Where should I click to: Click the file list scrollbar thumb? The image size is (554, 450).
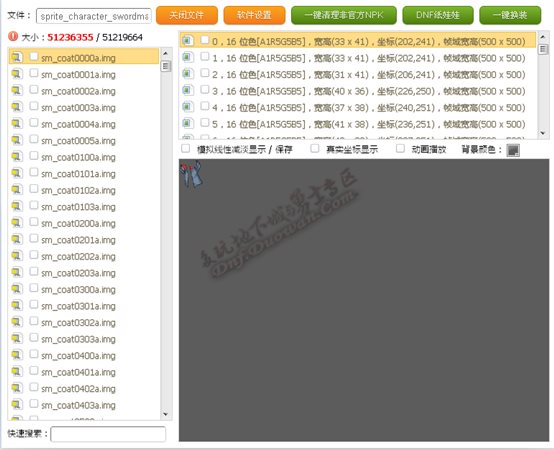[x=165, y=66]
